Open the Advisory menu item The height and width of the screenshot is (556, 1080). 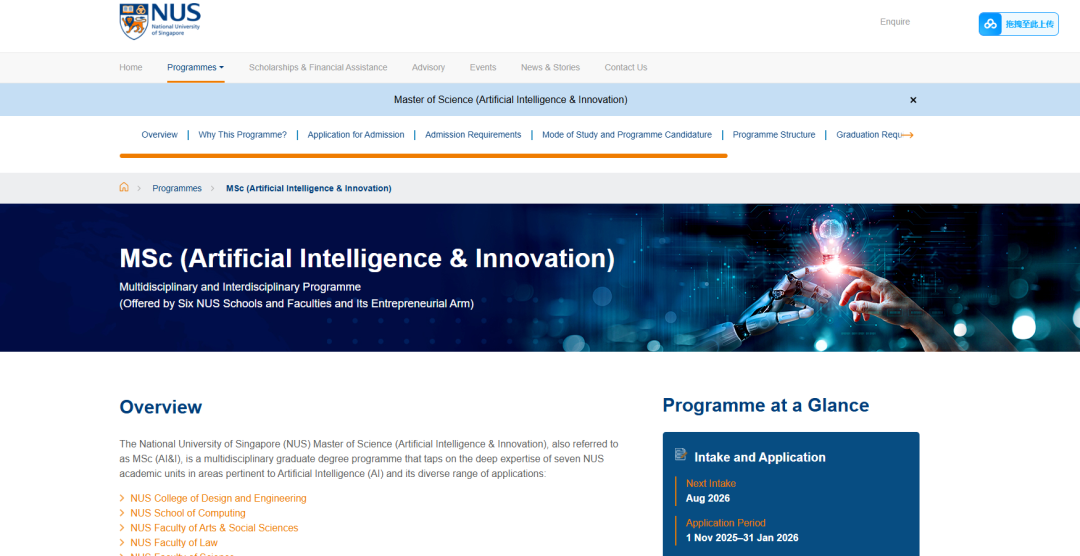click(428, 68)
